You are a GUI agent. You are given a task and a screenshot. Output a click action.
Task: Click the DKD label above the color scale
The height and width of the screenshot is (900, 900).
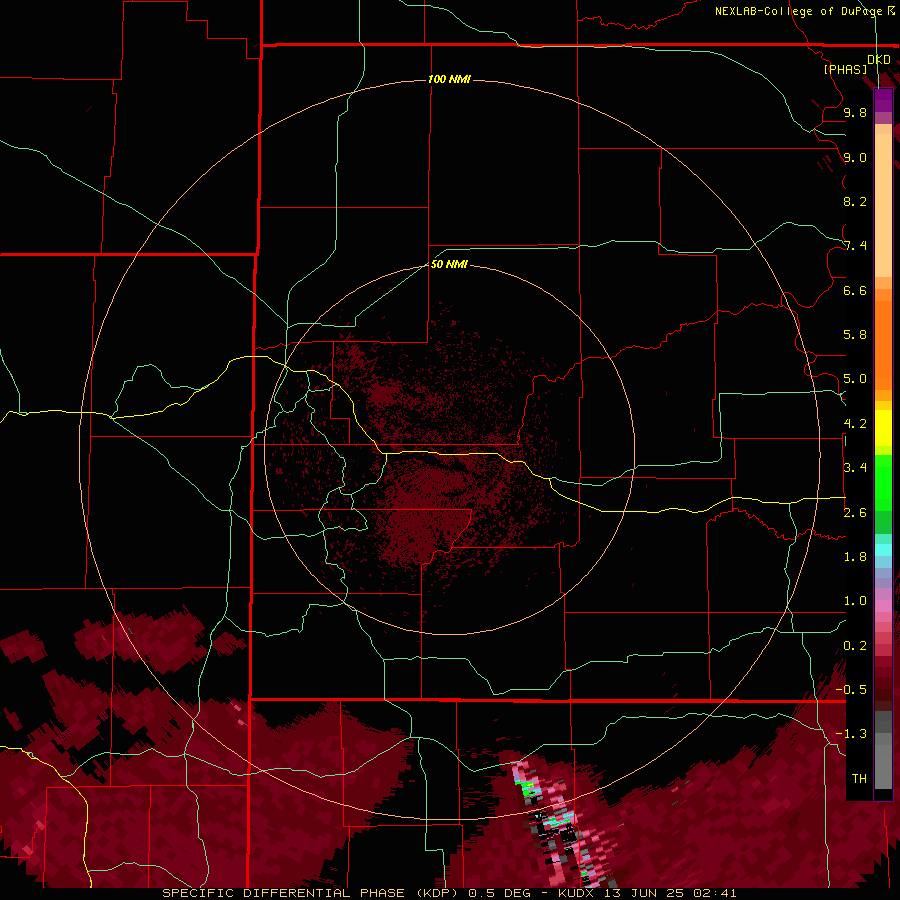pos(879,60)
